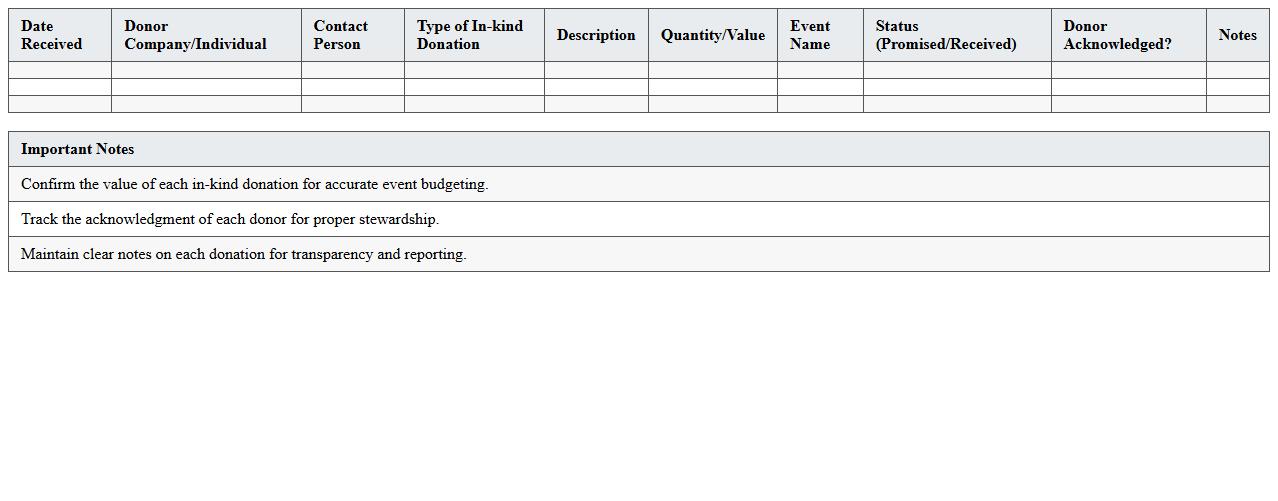Click third empty row's Event Name cell

pyautogui.click(x=820, y=104)
